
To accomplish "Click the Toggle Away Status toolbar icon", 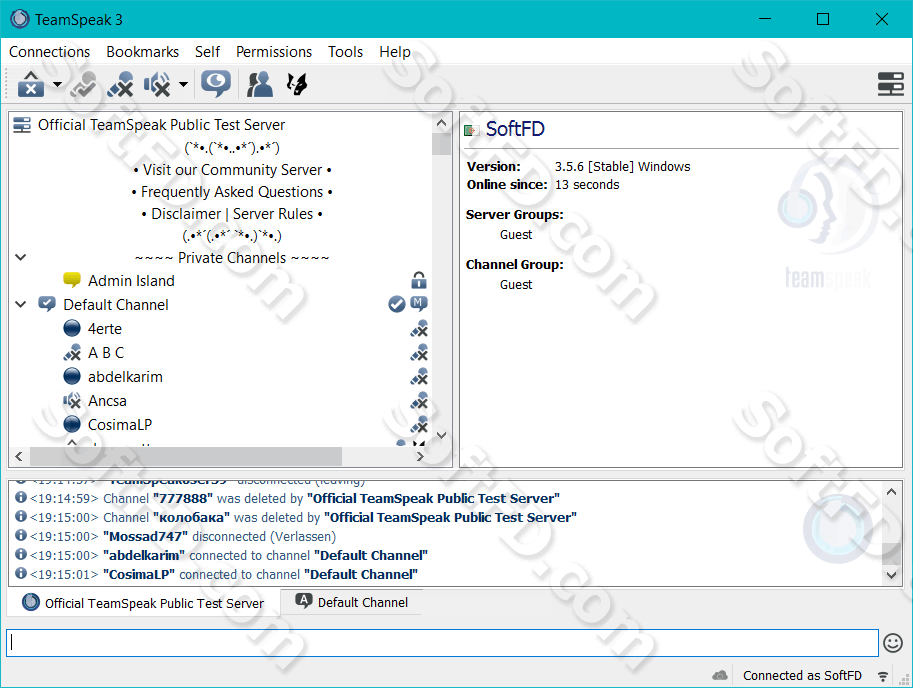I will [x=83, y=84].
